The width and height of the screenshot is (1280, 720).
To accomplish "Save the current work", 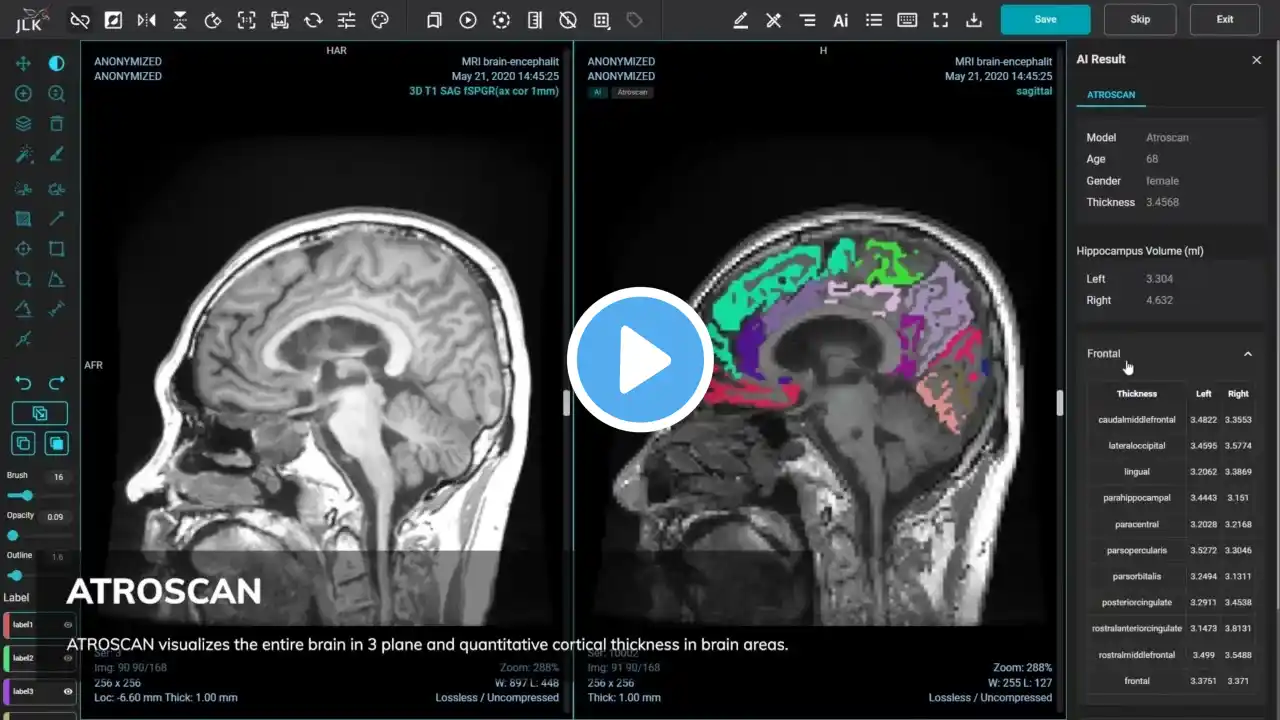I will (1045, 19).
